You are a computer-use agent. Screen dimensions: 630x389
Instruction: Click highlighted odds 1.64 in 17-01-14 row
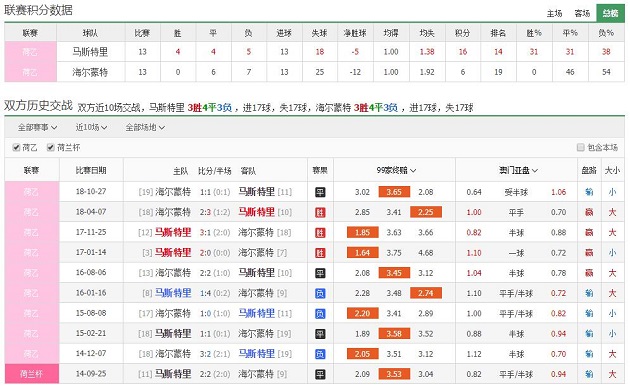click(x=362, y=253)
